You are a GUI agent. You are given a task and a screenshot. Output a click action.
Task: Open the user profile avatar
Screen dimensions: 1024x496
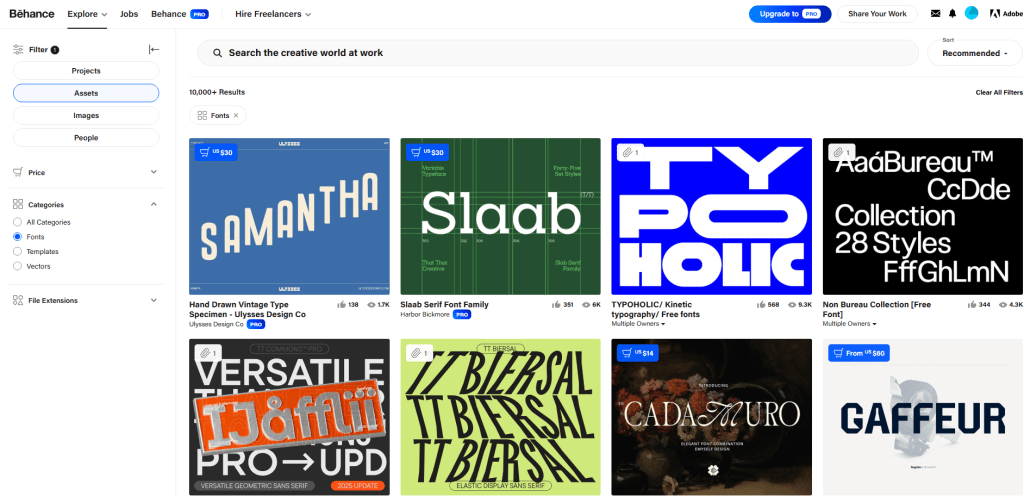[x=972, y=13]
